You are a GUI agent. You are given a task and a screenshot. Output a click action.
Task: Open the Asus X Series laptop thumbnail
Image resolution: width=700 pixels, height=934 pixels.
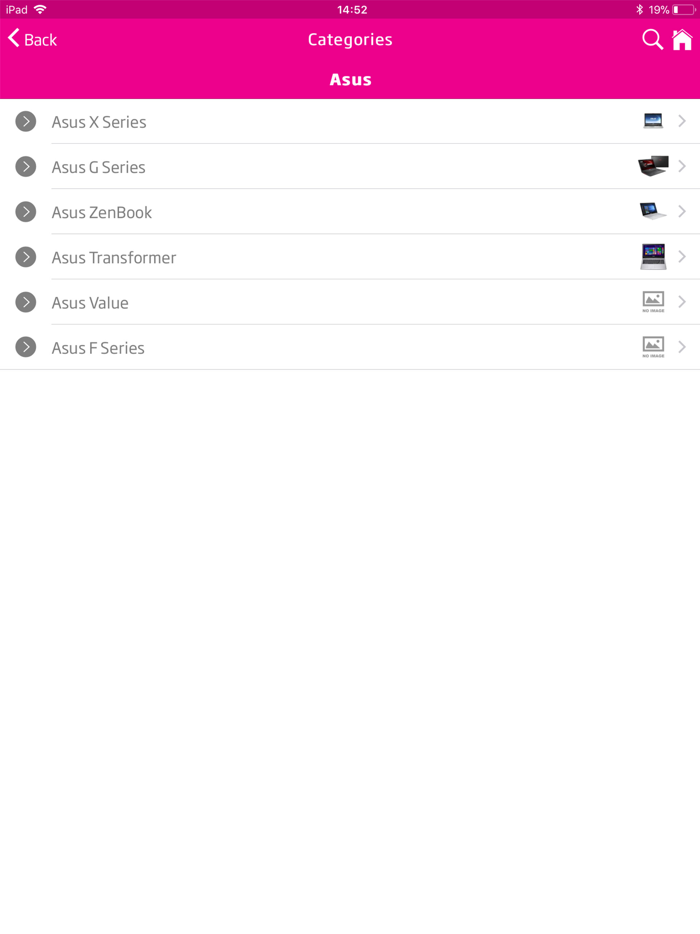(653, 121)
